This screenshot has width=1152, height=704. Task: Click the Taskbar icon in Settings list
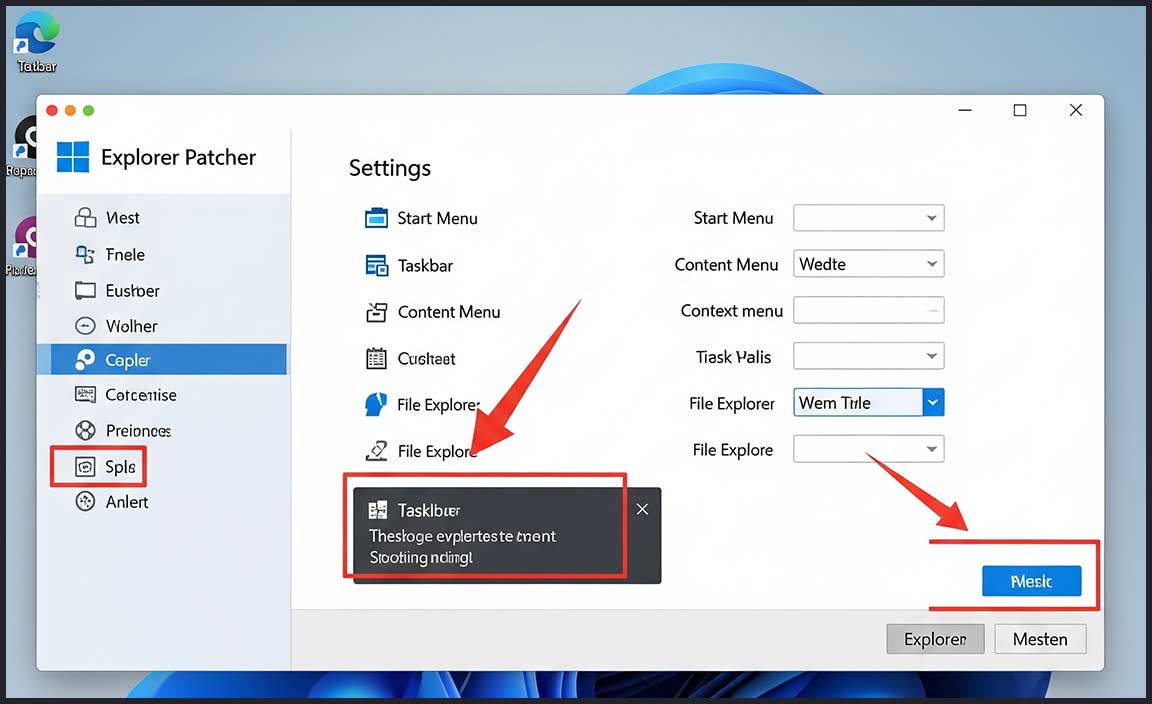pyautogui.click(x=376, y=266)
